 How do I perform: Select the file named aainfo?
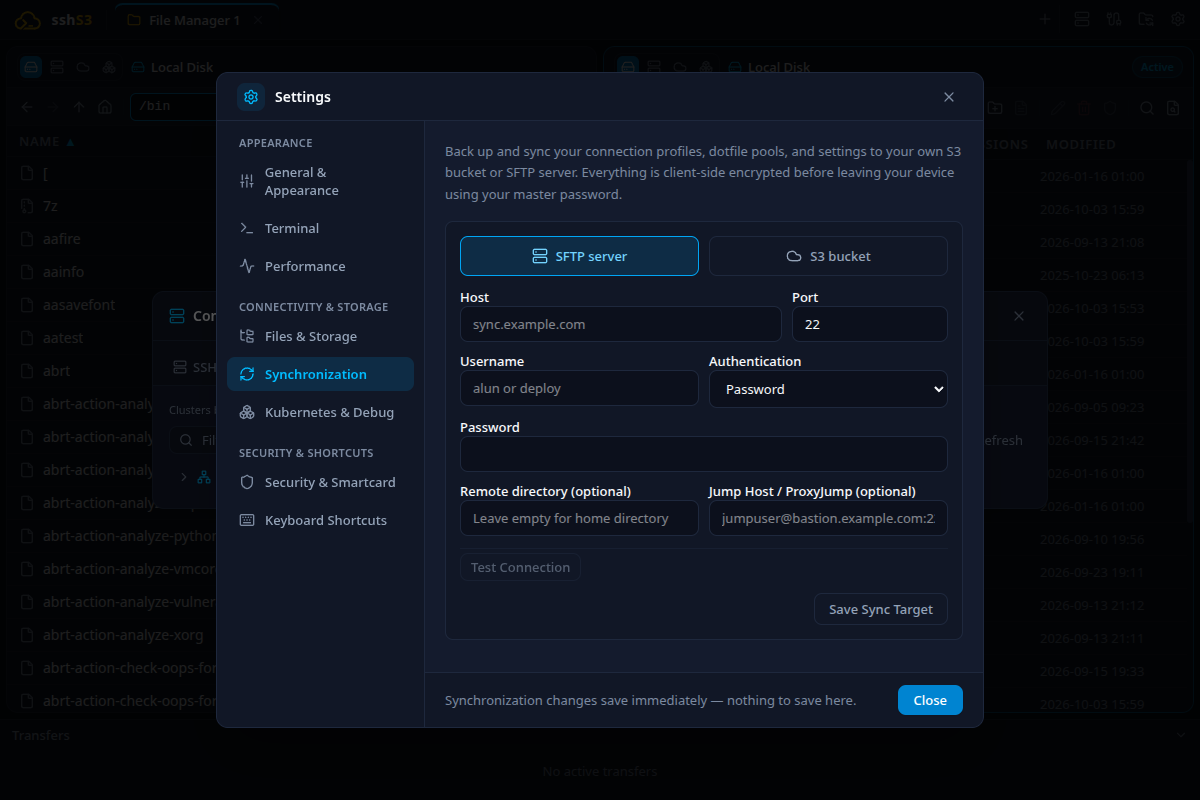click(63, 272)
